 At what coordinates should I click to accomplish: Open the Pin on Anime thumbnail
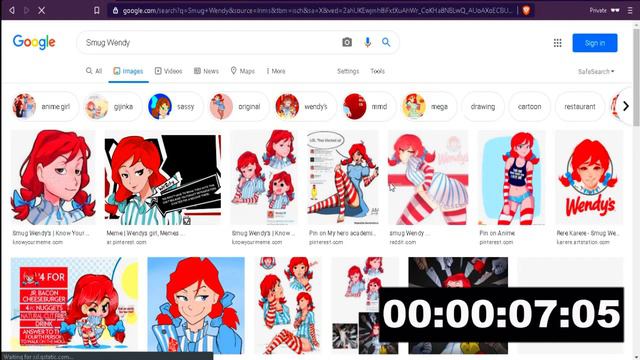tap(511, 177)
